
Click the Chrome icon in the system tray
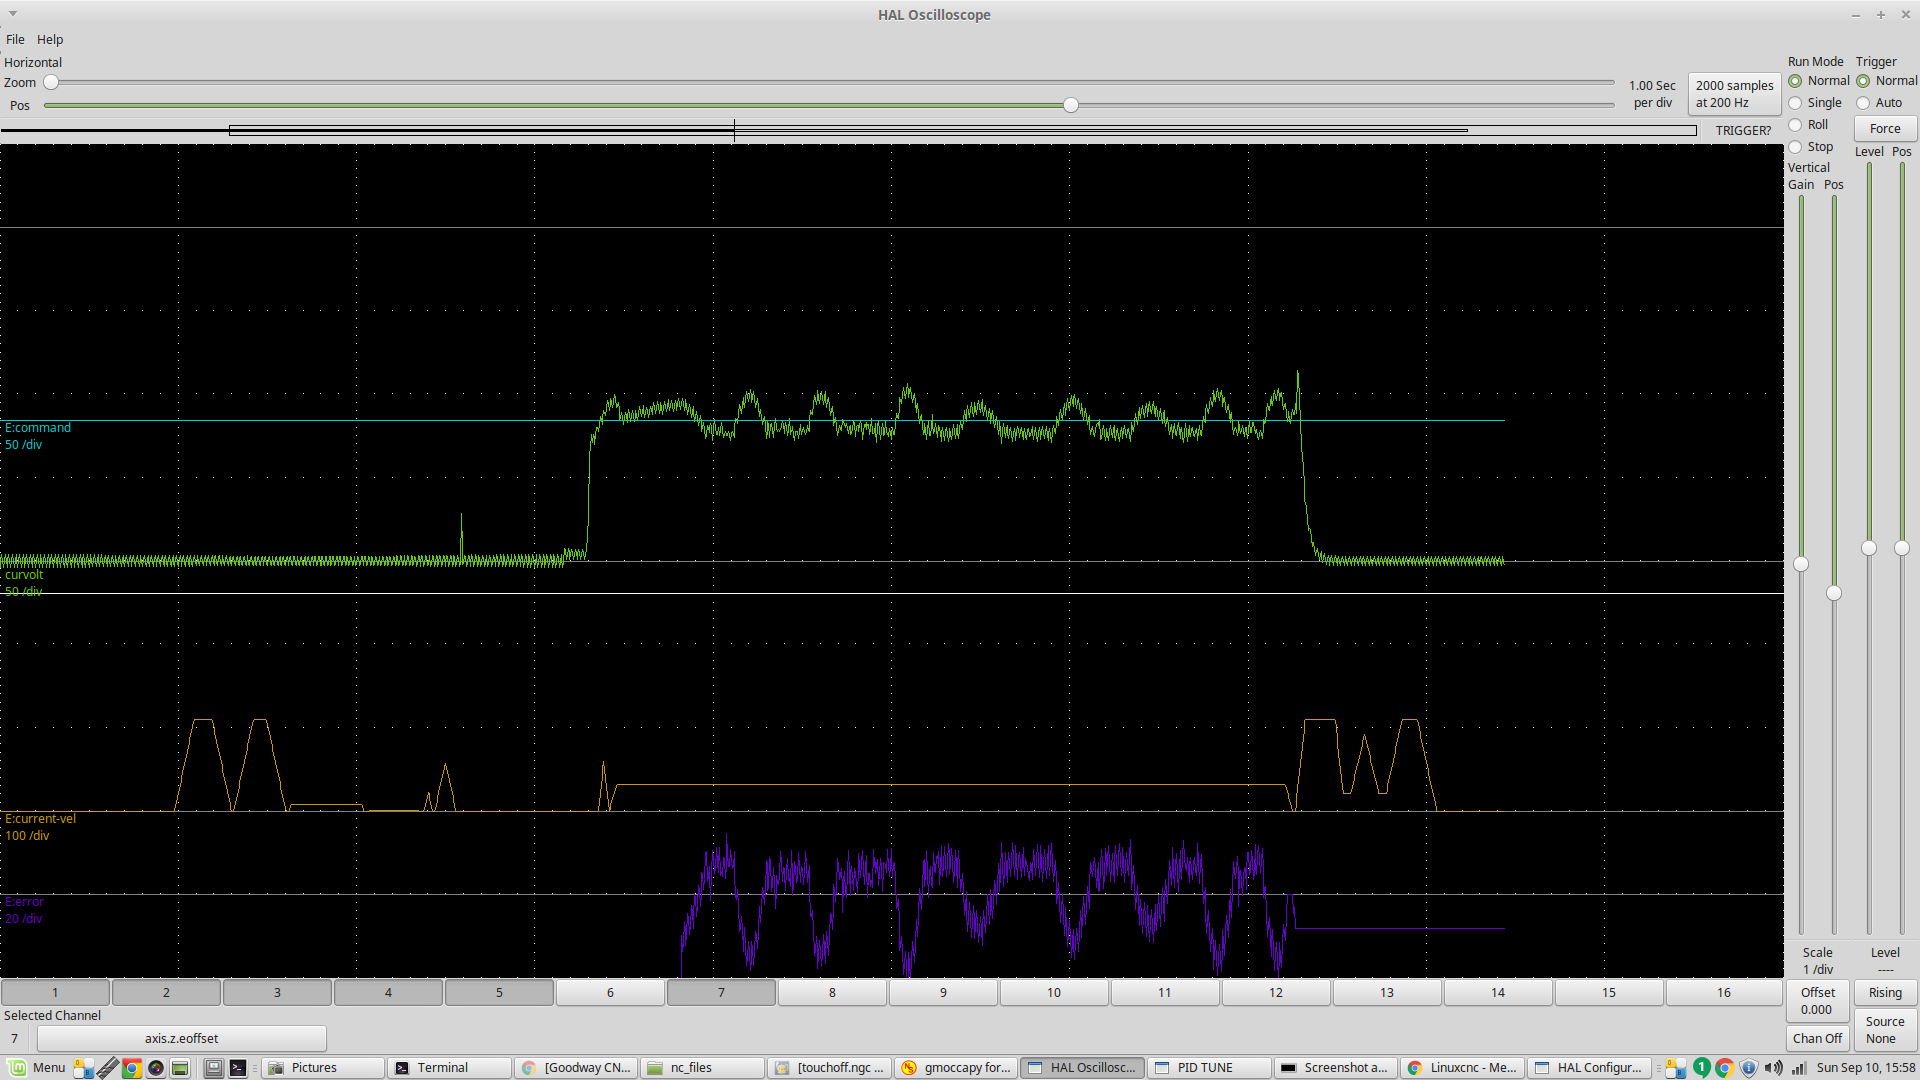(x=1725, y=1068)
